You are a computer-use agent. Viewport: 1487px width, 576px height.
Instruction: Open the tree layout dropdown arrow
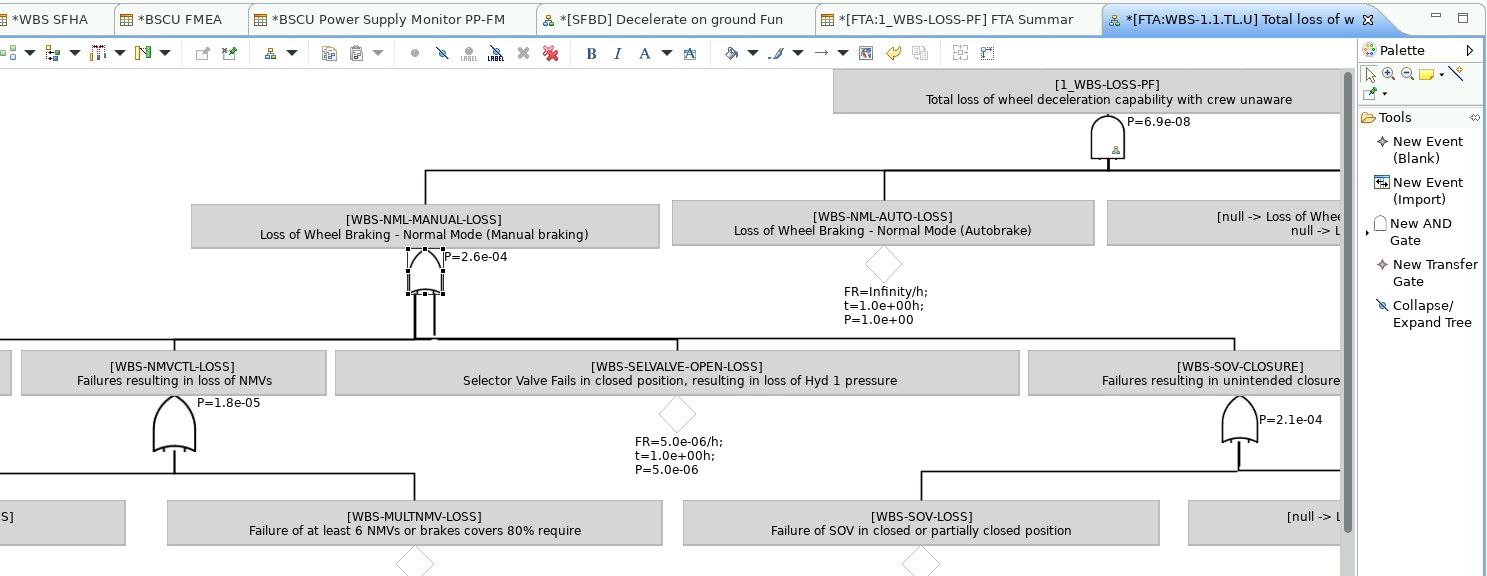tap(291, 53)
